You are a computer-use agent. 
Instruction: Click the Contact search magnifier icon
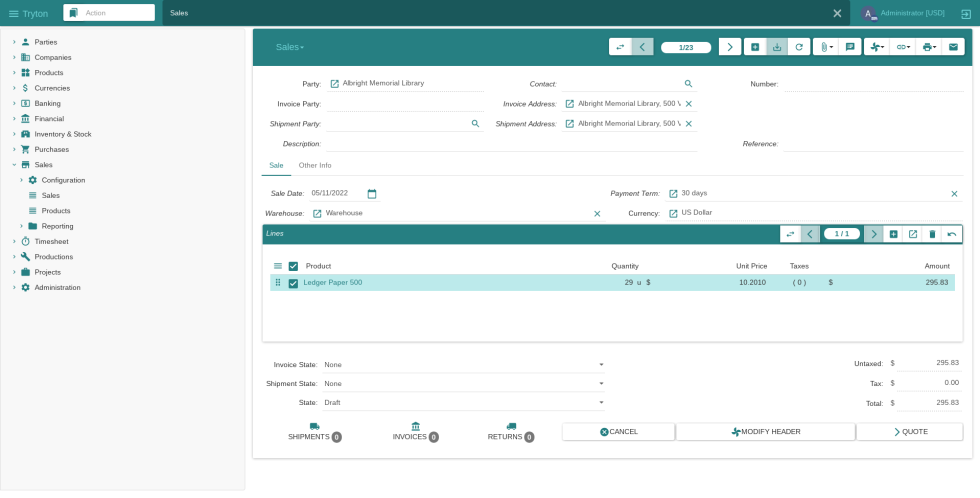click(688, 84)
